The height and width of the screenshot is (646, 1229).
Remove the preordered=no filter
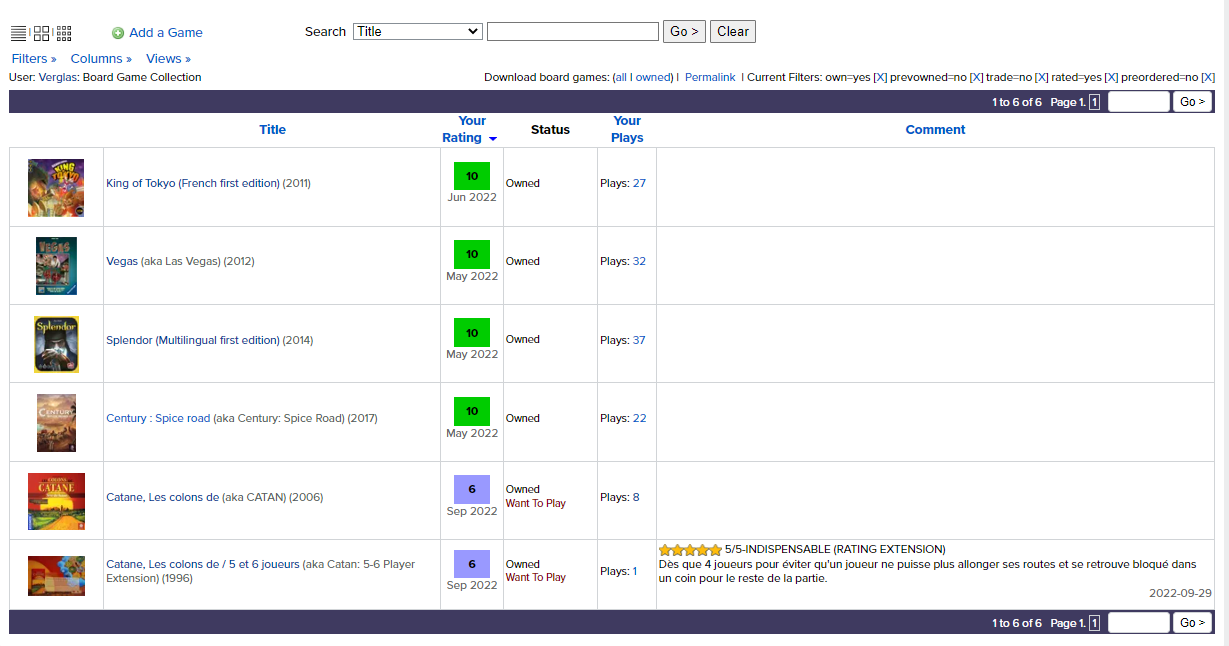1208,78
